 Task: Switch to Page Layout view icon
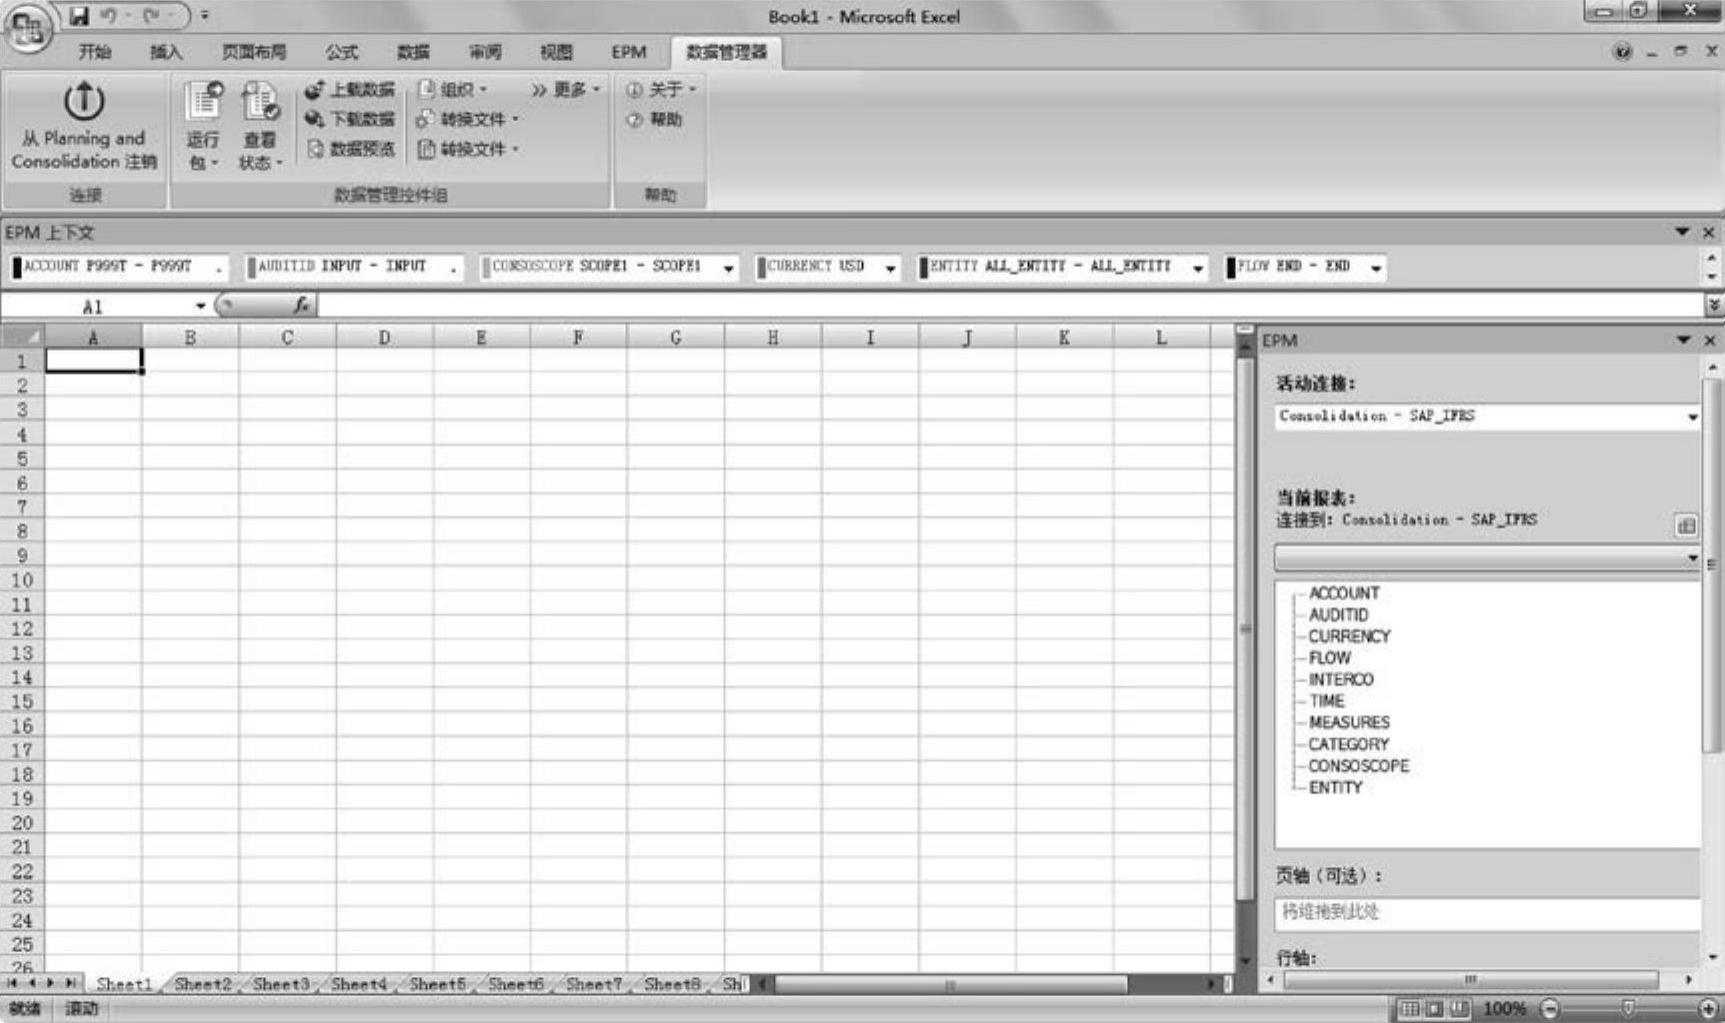(x=1434, y=1008)
